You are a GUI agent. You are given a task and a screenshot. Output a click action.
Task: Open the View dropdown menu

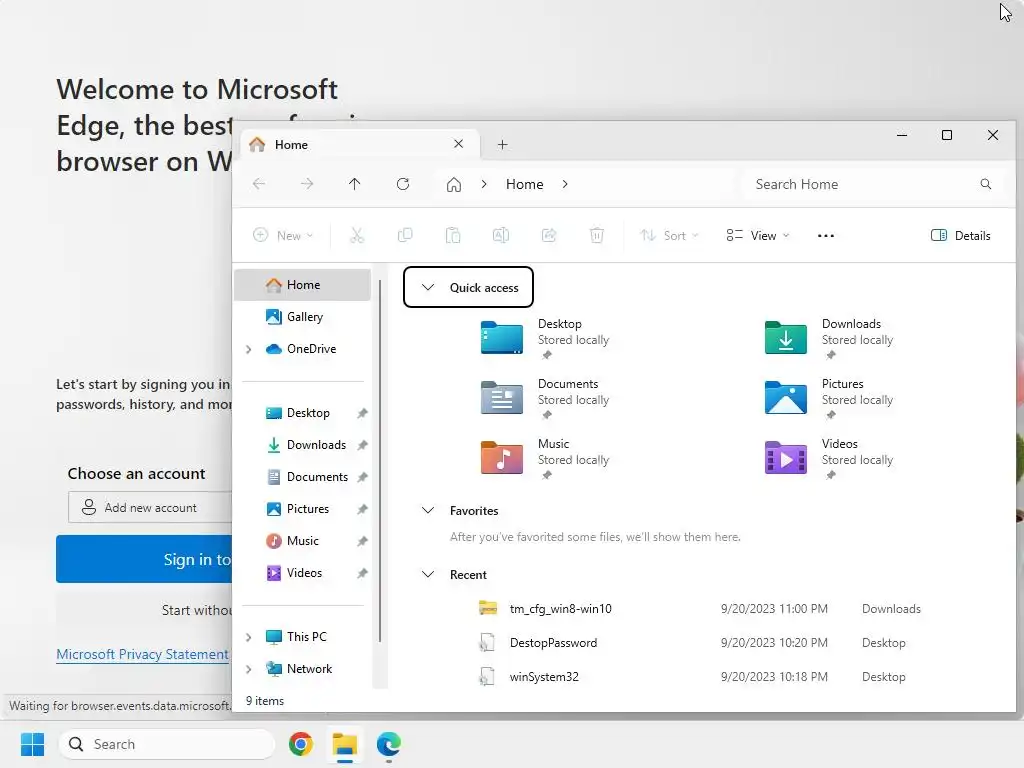758,235
